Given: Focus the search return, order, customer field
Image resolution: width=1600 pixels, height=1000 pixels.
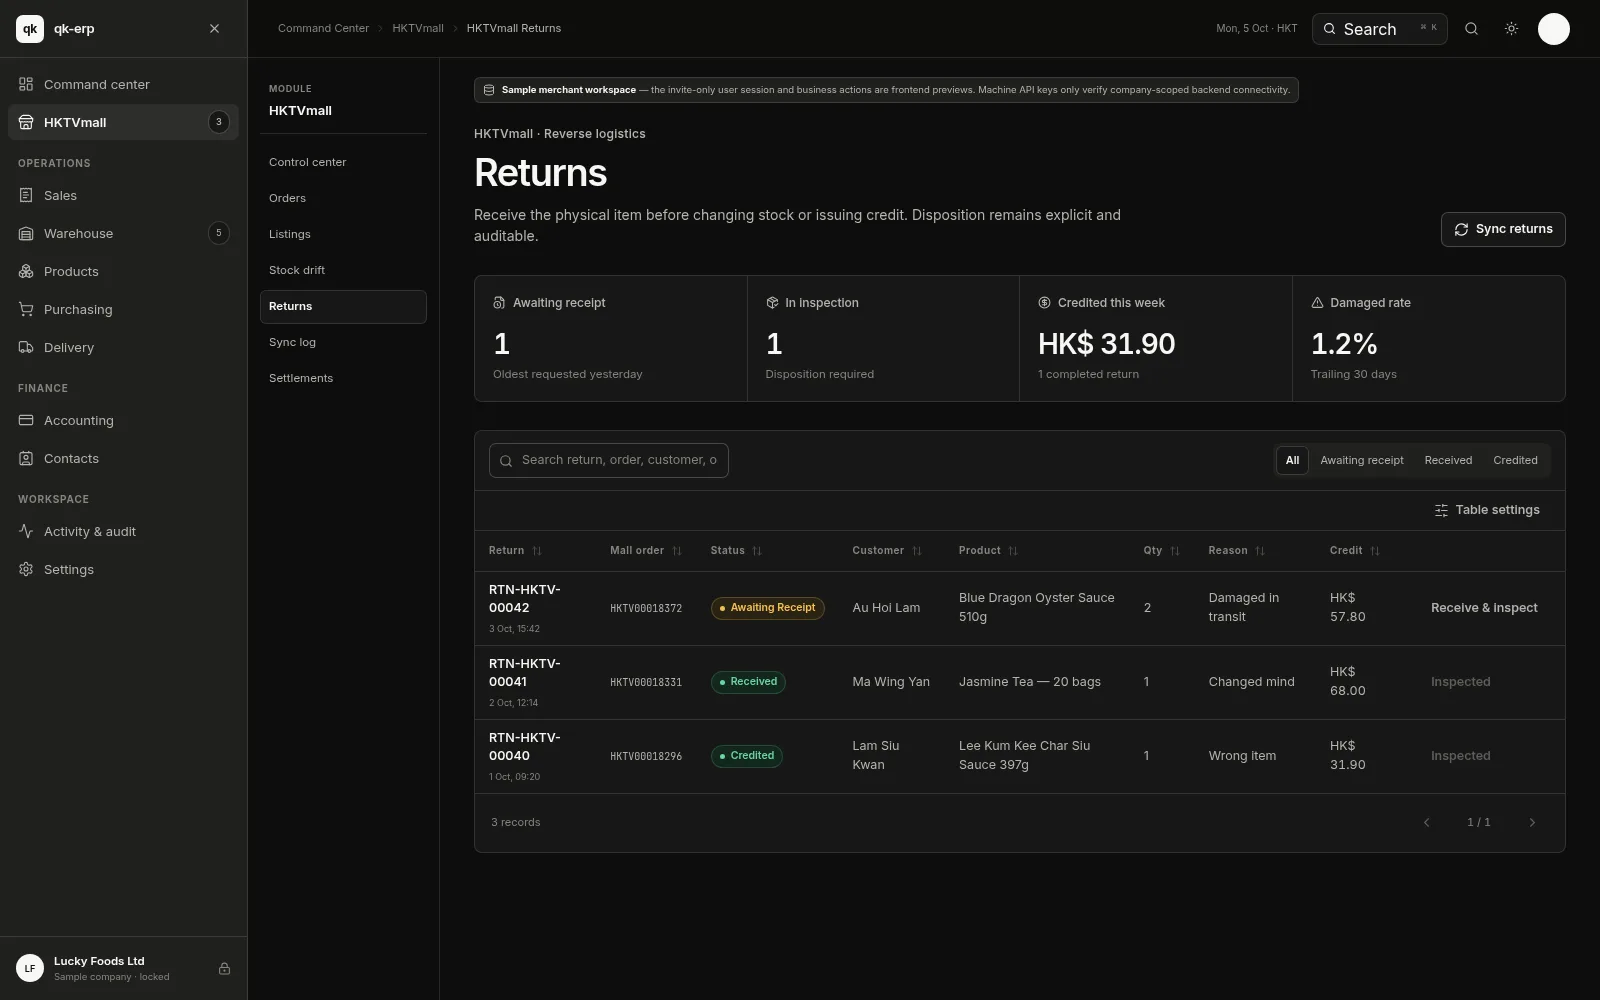Looking at the screenshot, I should click(x=609, y=461).
